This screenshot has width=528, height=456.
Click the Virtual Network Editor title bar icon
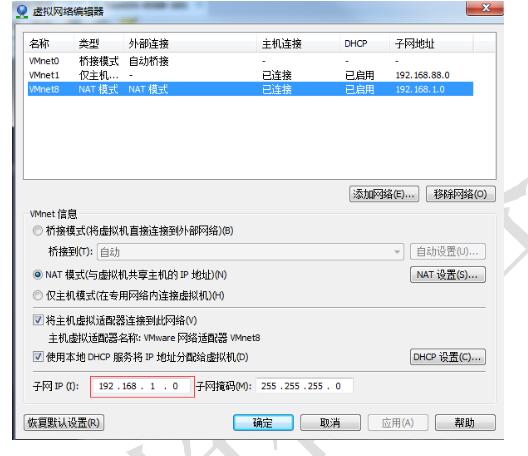click(x=22, y=11)
